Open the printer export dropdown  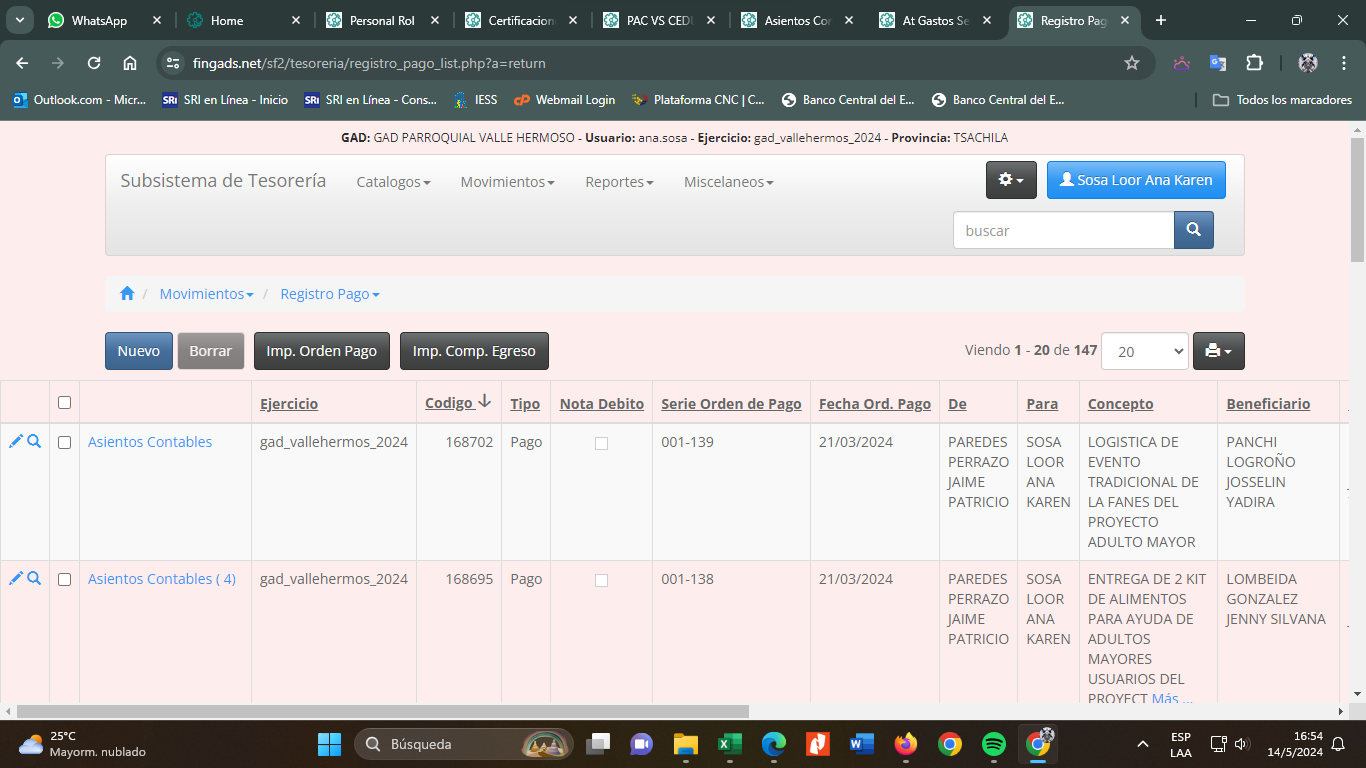click(1218, 351)
